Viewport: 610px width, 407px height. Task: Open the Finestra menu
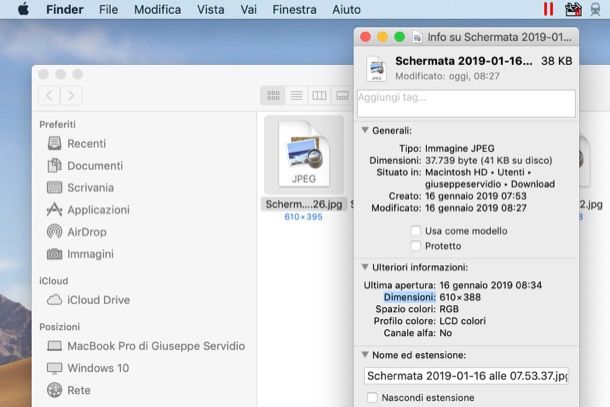[x=294, y=9]
